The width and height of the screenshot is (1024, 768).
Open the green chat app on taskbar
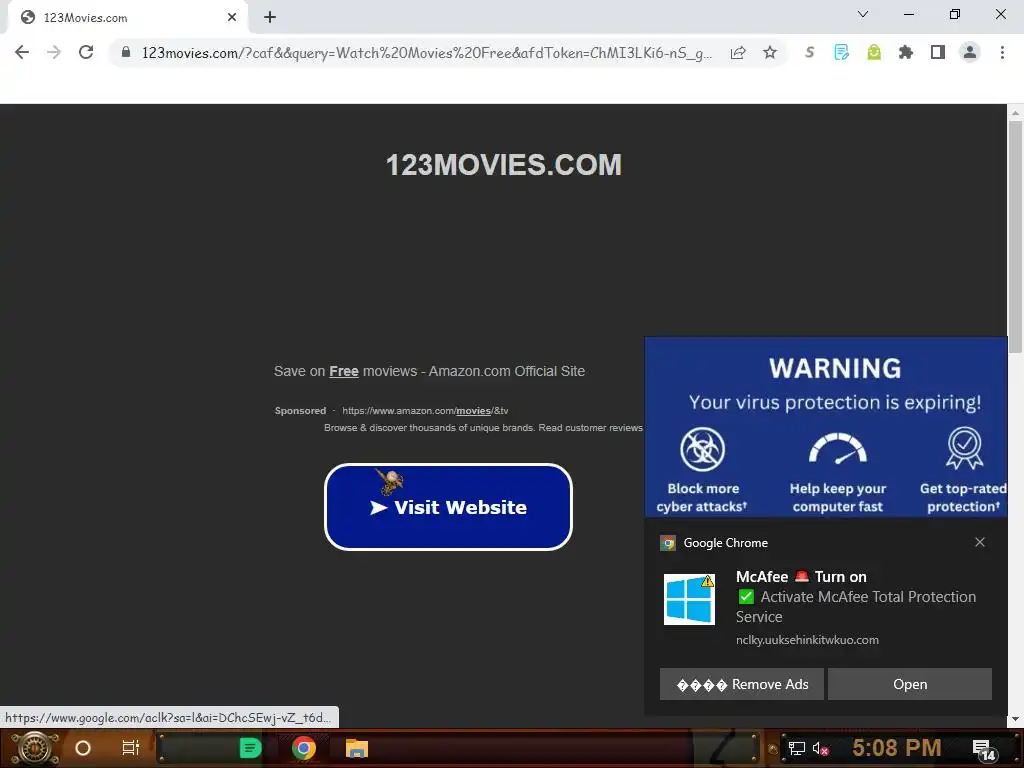click(x=250, y=748)
